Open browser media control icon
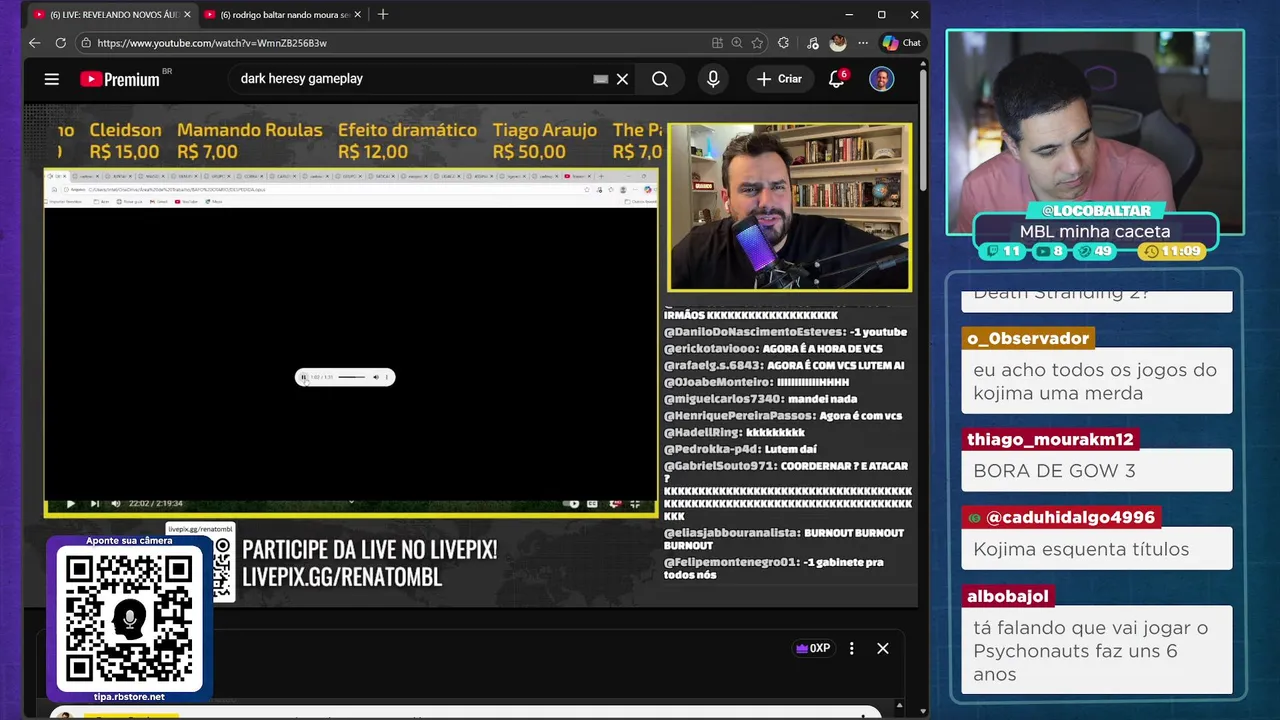This screenshot has width=1280, height=720. (x=812, y=43)
